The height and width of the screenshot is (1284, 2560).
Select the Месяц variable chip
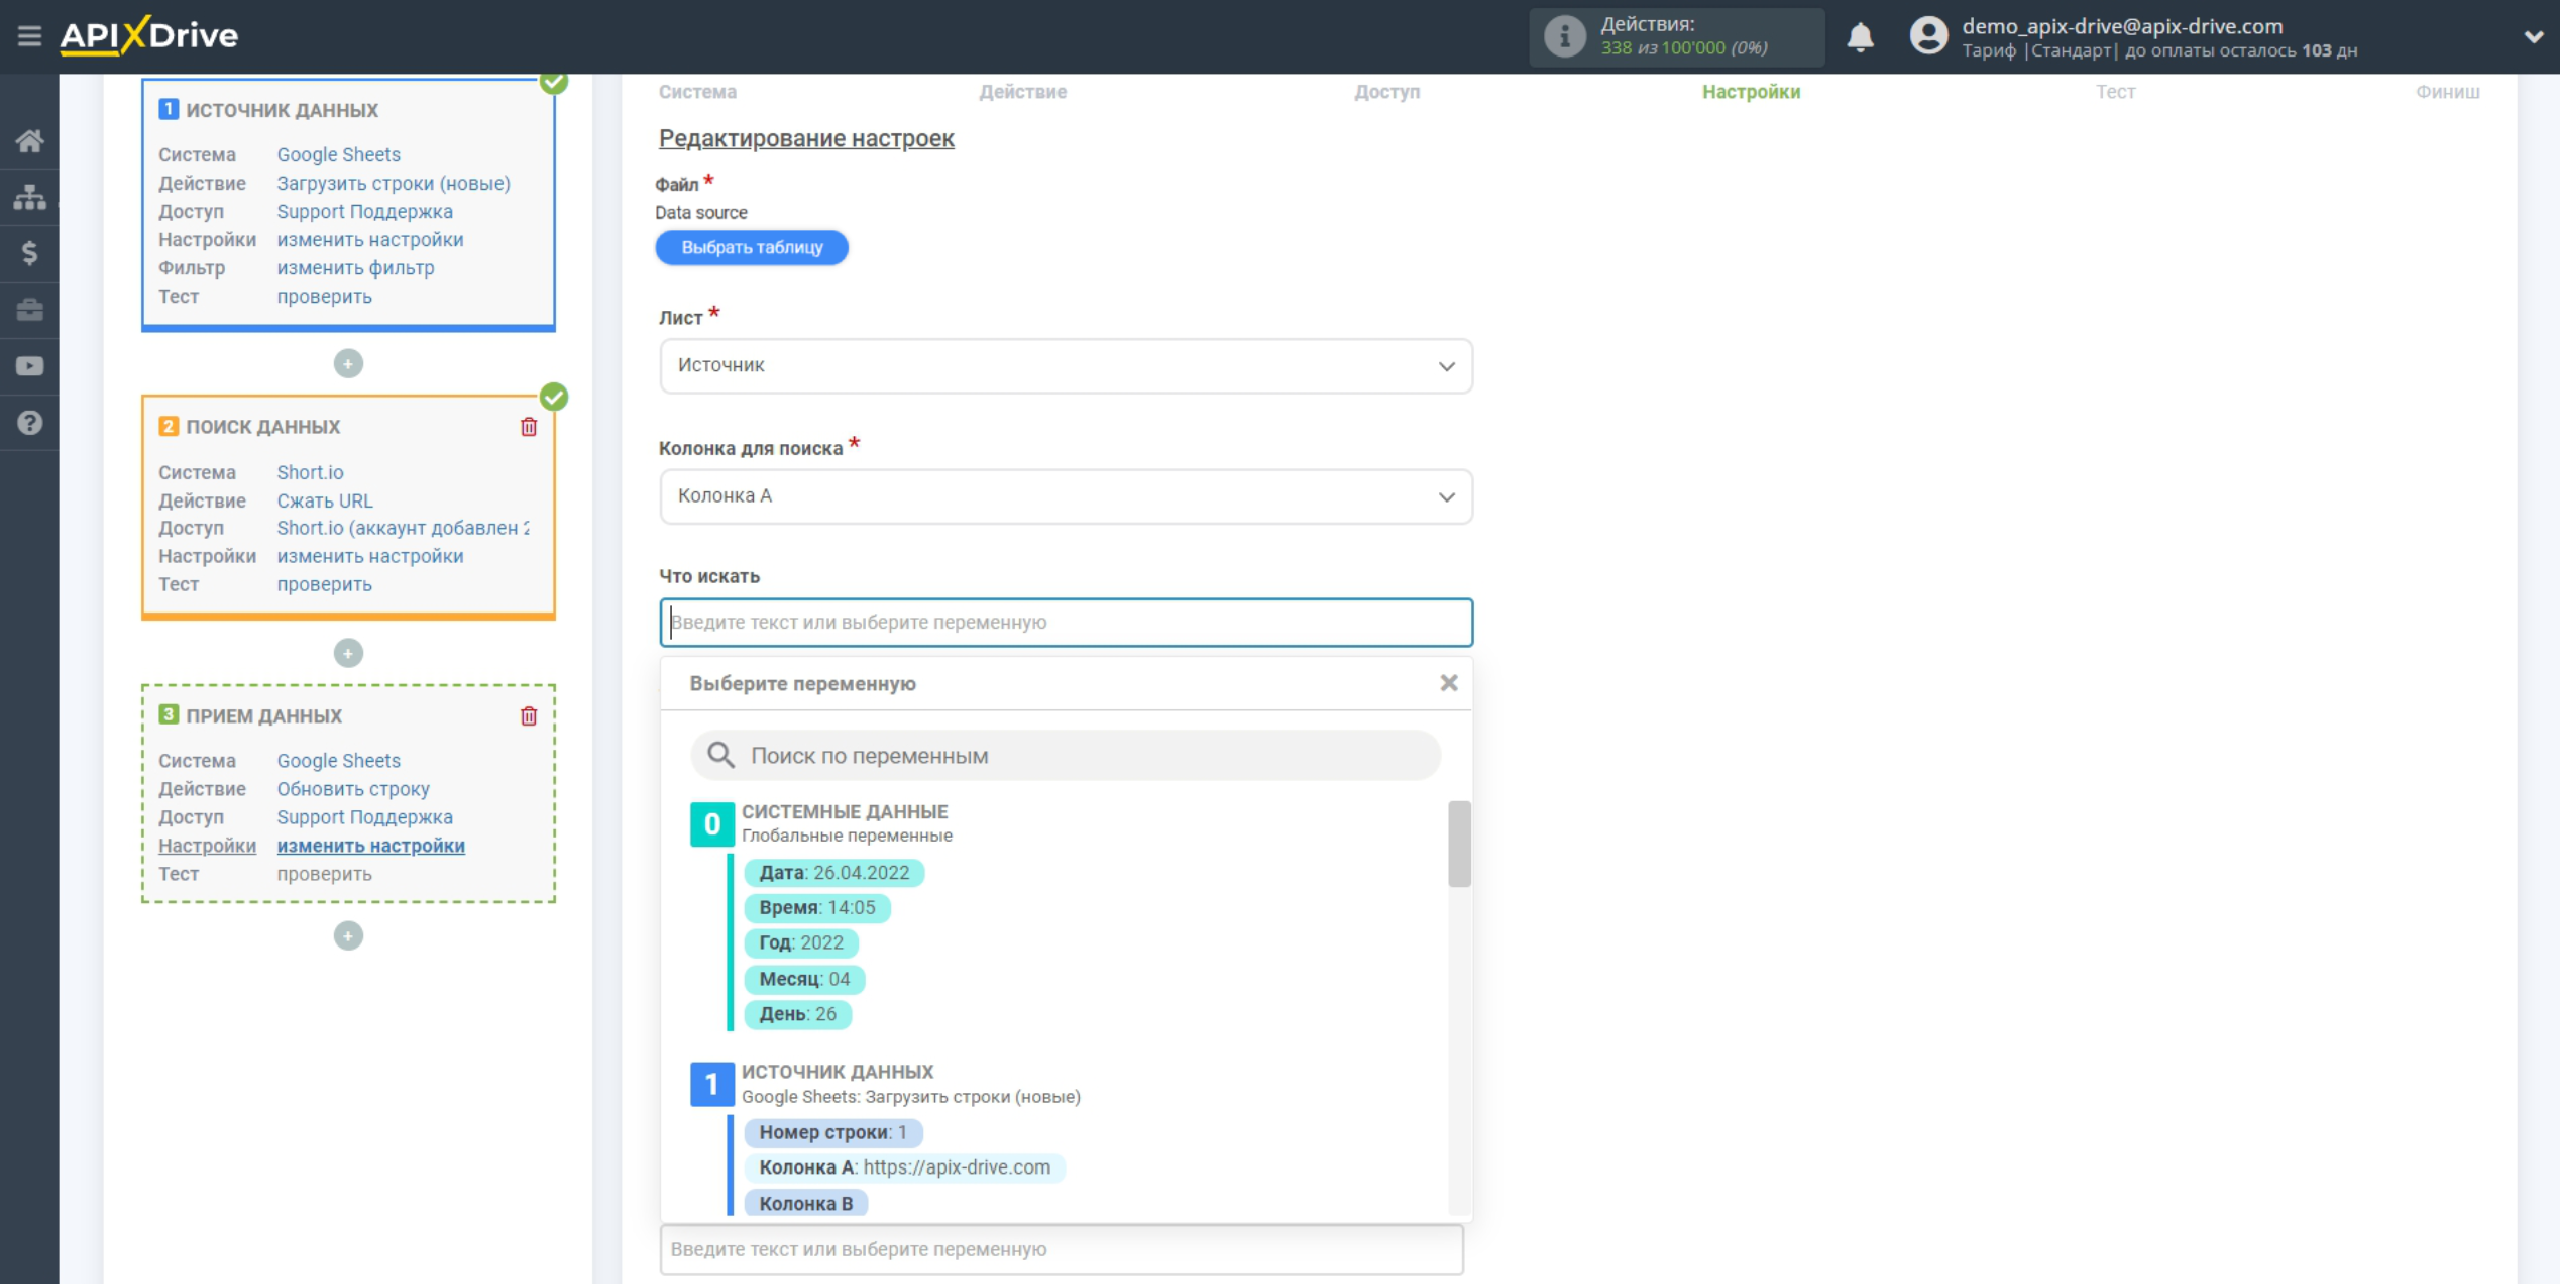tap(804, 980)
